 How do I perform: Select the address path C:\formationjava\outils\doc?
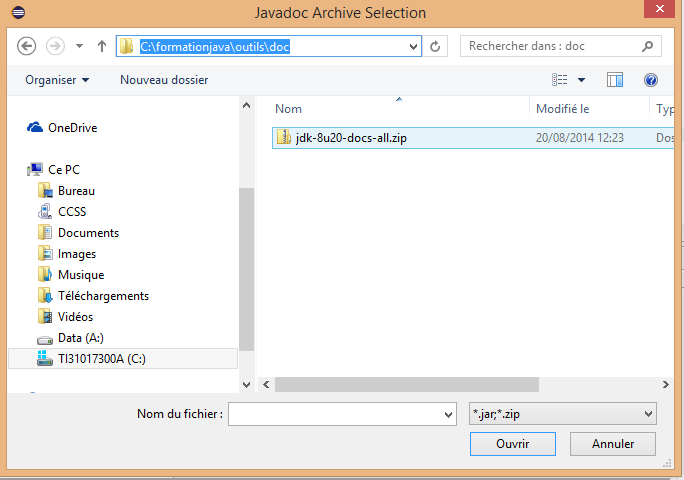pos(215,46)
